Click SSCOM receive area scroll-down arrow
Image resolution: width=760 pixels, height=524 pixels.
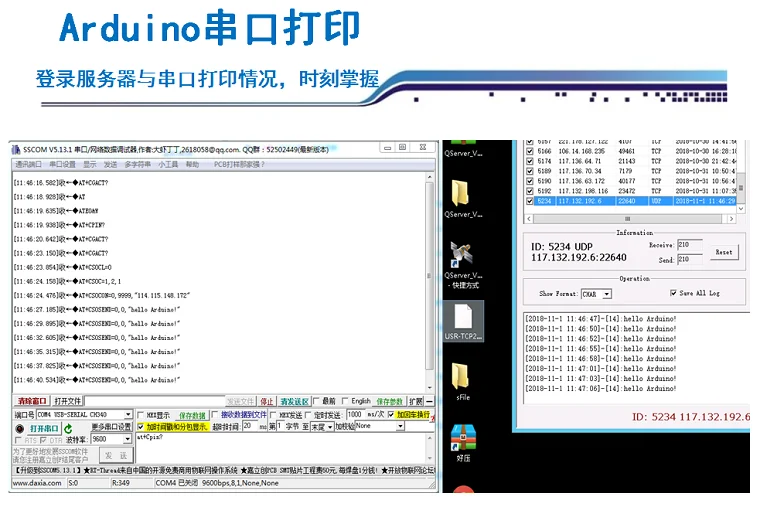coord(429,388)
